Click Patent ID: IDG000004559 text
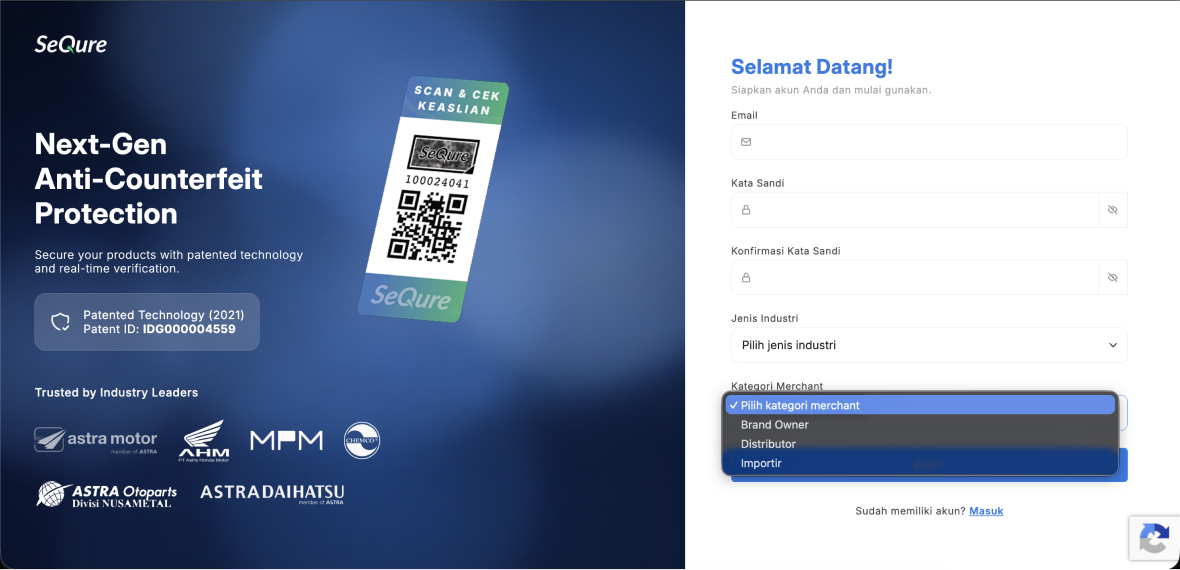The image size is (1180, 570). click(160, 329)
